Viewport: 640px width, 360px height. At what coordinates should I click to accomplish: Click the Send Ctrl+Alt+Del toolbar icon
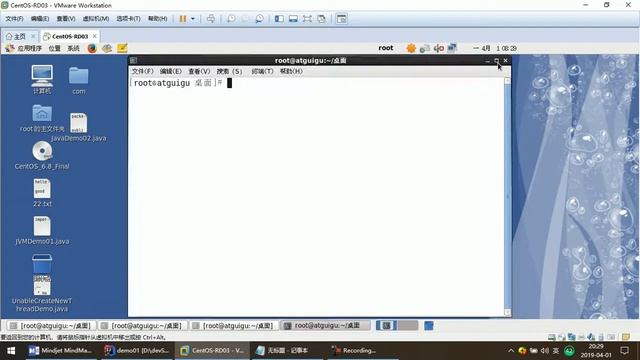pyautogui.click(x=211, y=19)
